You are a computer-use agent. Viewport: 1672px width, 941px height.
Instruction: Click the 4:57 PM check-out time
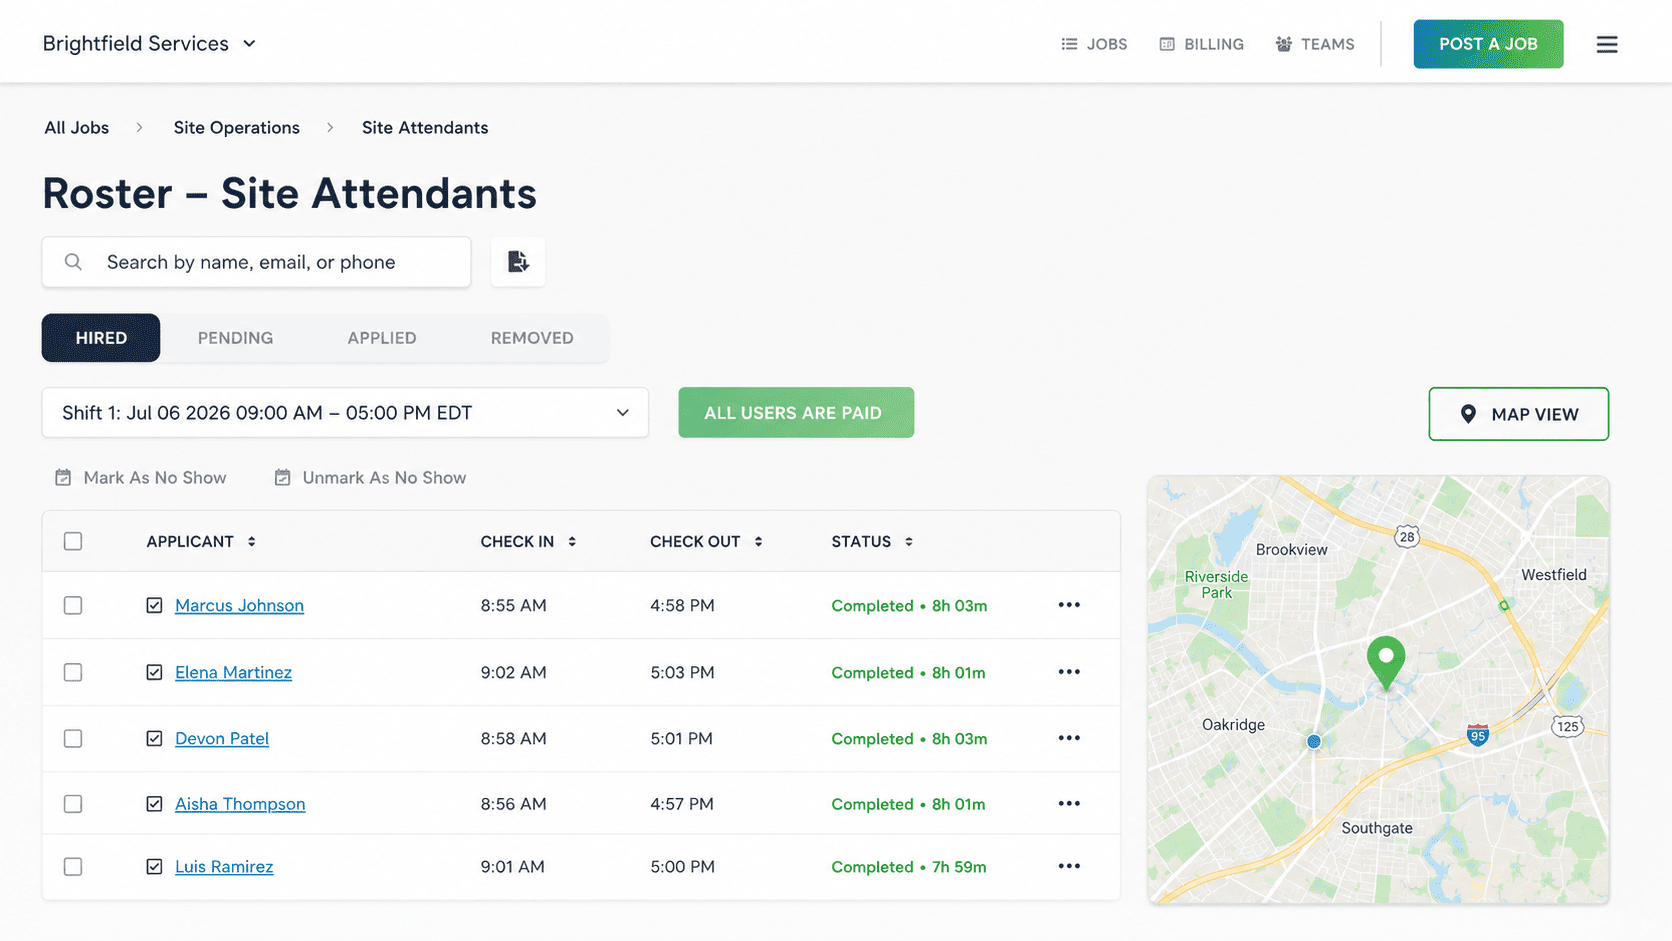[682, 804]
